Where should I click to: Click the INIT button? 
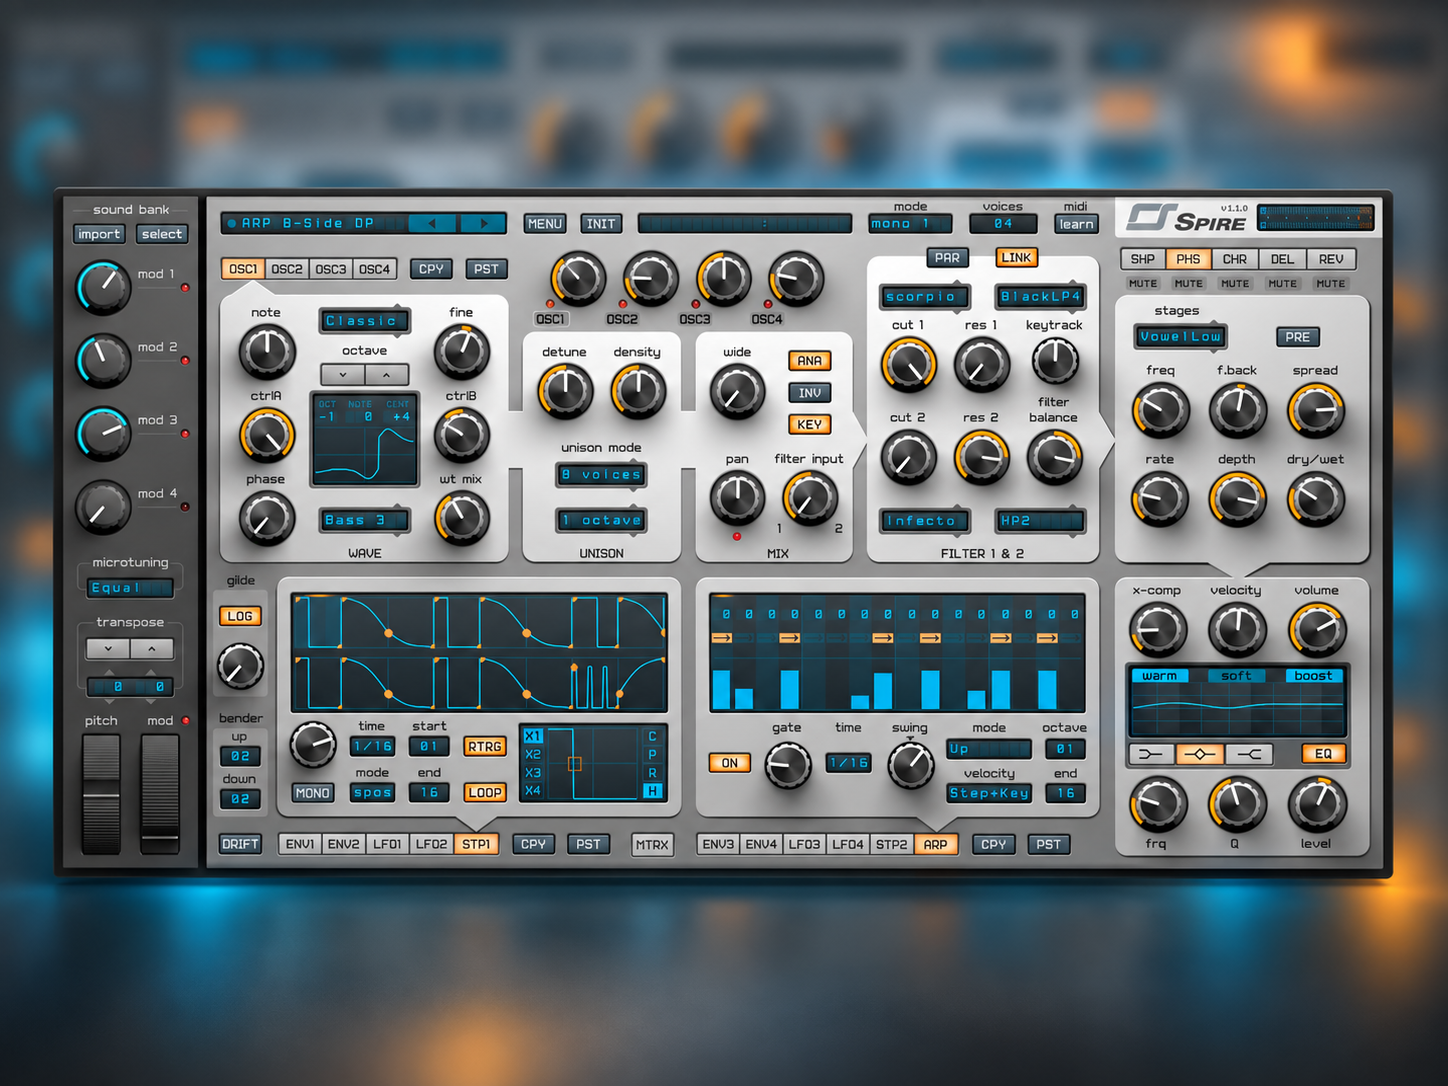click(x=601, y=224)
